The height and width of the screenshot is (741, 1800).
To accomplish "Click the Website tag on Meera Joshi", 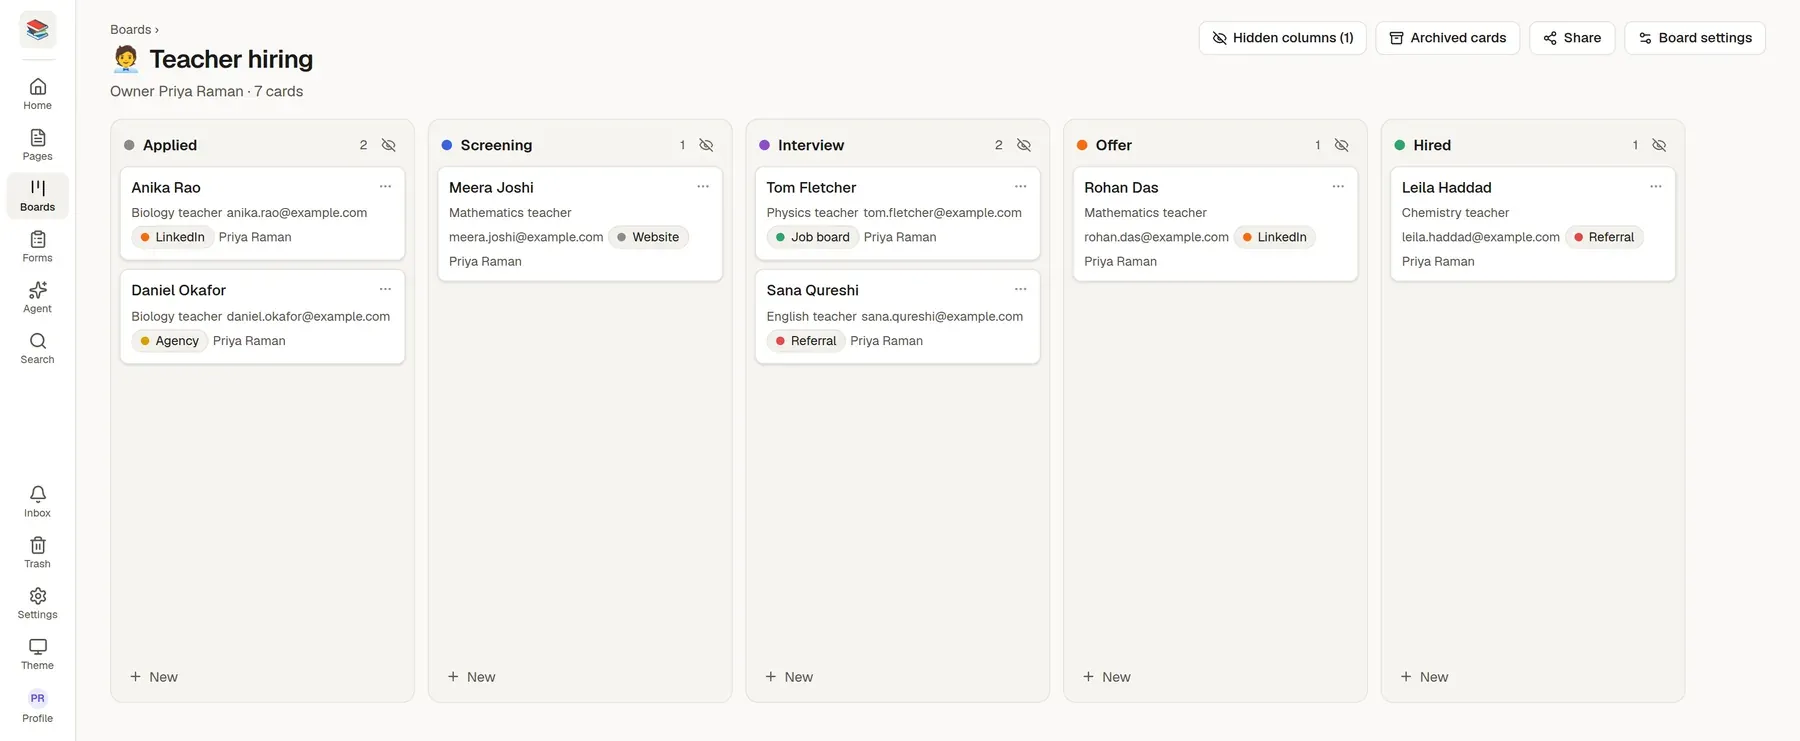I will [x=648, y=238].
